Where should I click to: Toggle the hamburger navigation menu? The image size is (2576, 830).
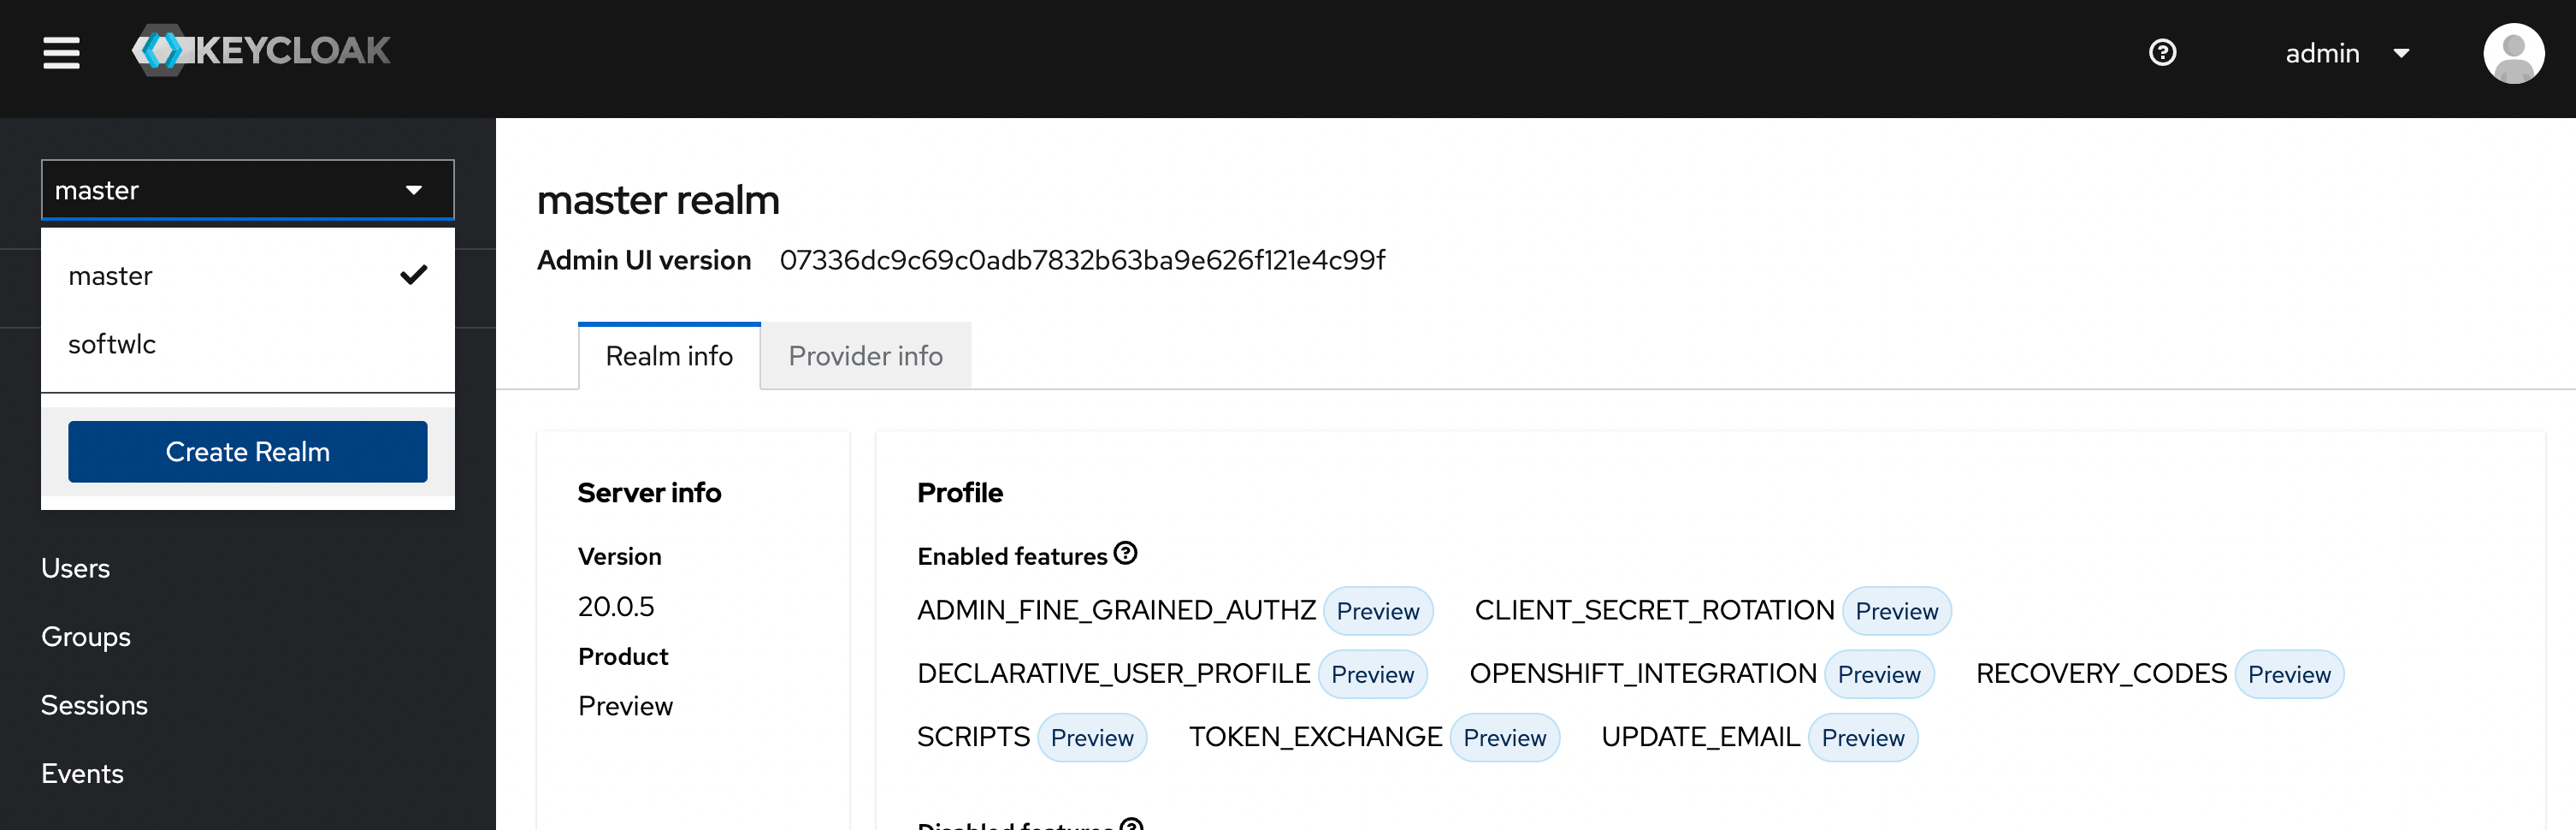[61, 52]
